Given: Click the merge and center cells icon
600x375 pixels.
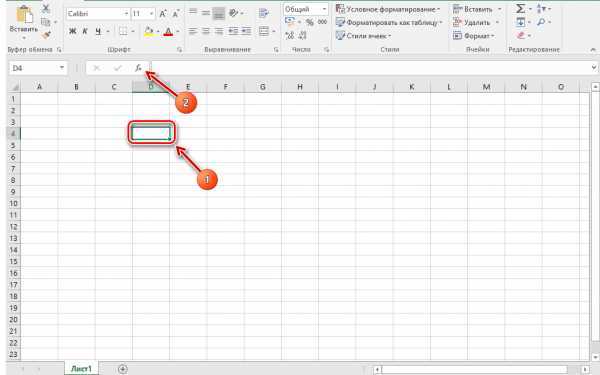Looking at the screenshot, I should point(264,31).
